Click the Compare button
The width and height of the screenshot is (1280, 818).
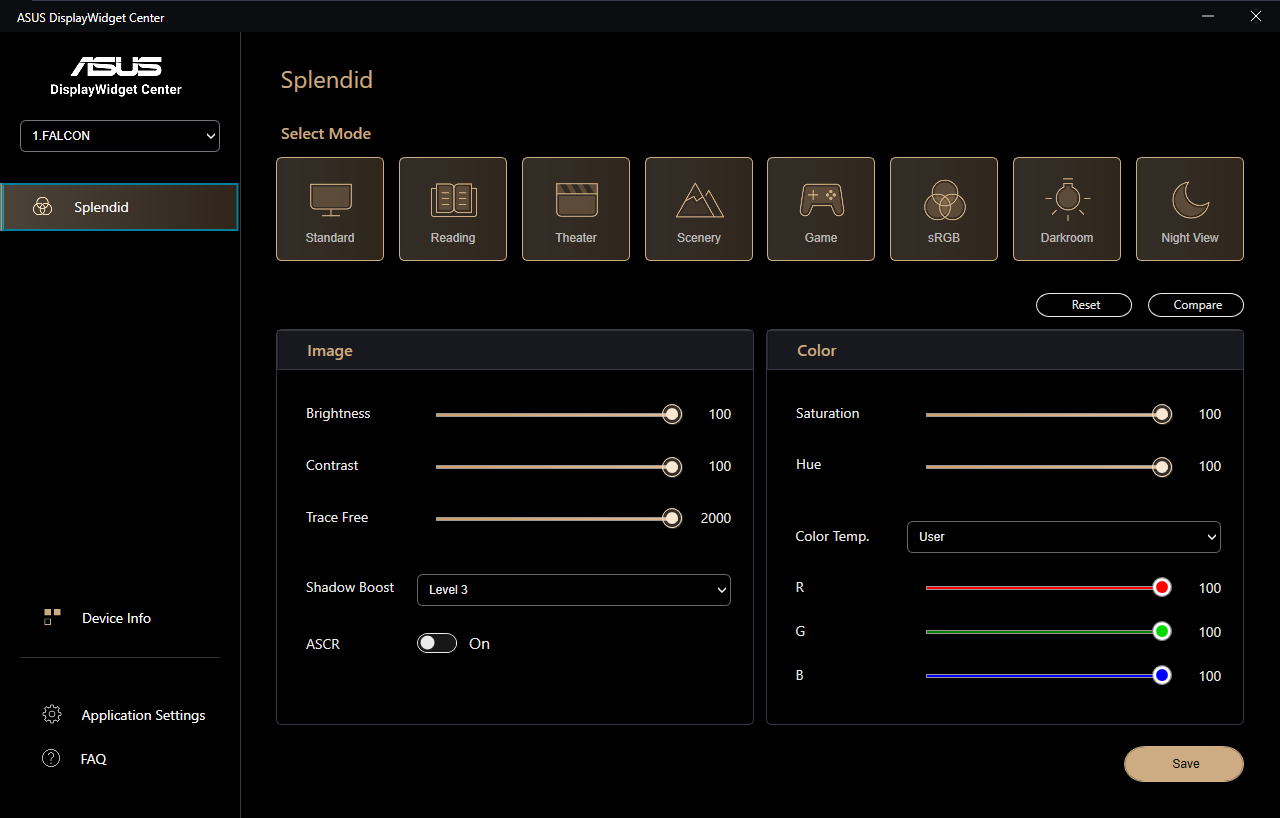(x=1196, y=305)
